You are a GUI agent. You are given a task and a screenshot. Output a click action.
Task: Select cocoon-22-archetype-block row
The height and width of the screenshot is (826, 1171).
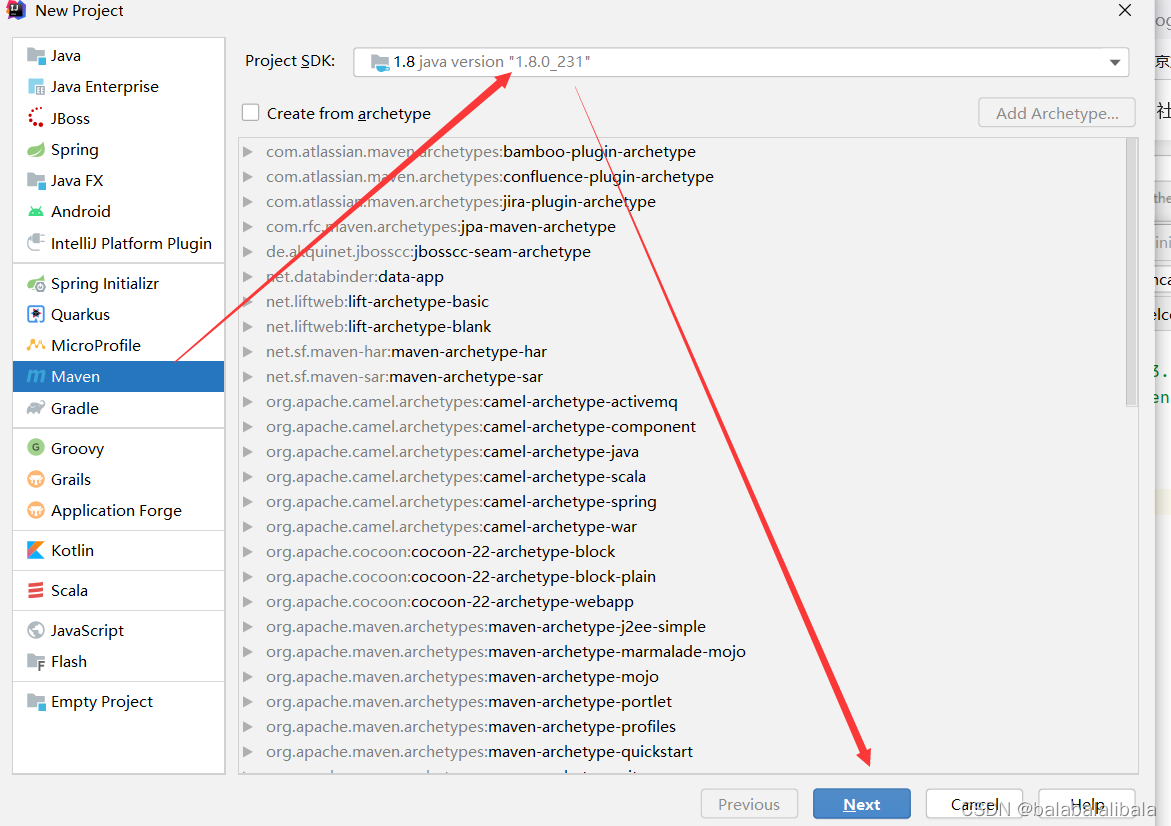[x=683, y=552]
